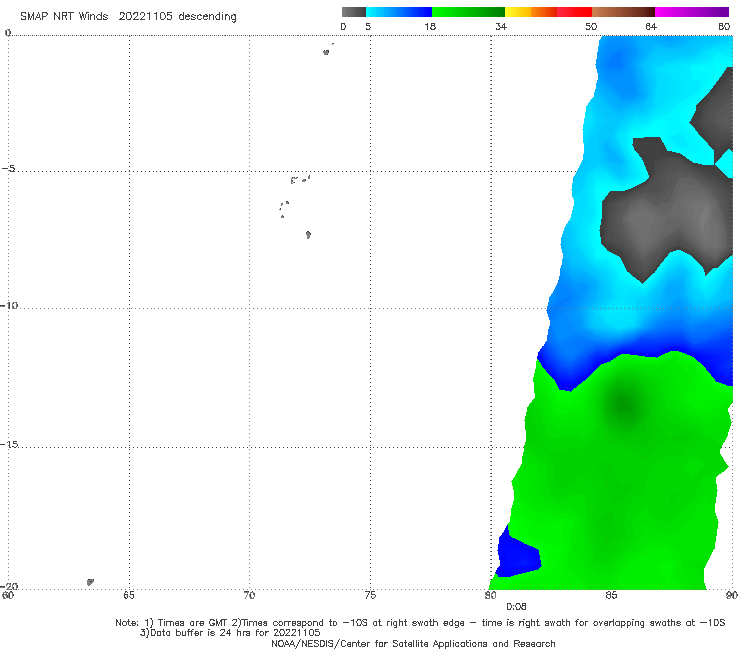Image resolution: width=740 pixels, height=650 pixels.
Task: Click the longitude label '65'
Action: [x=129, y=596]
